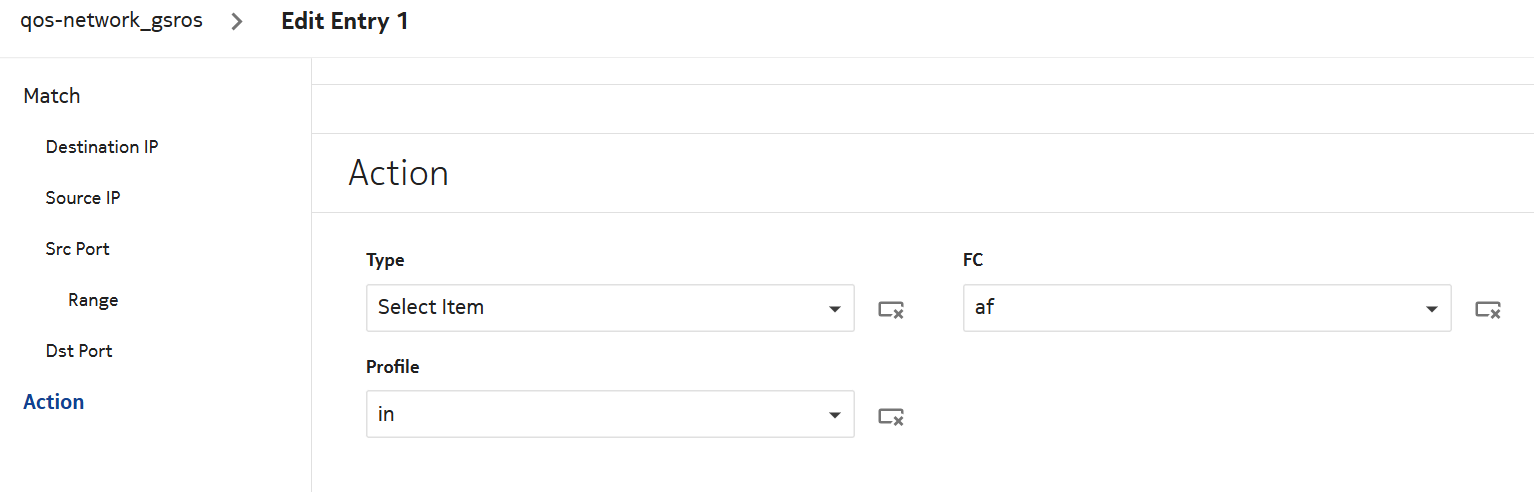Click the FC dropdown caret arrow

pyautogui.click(x=1432, y=309)
